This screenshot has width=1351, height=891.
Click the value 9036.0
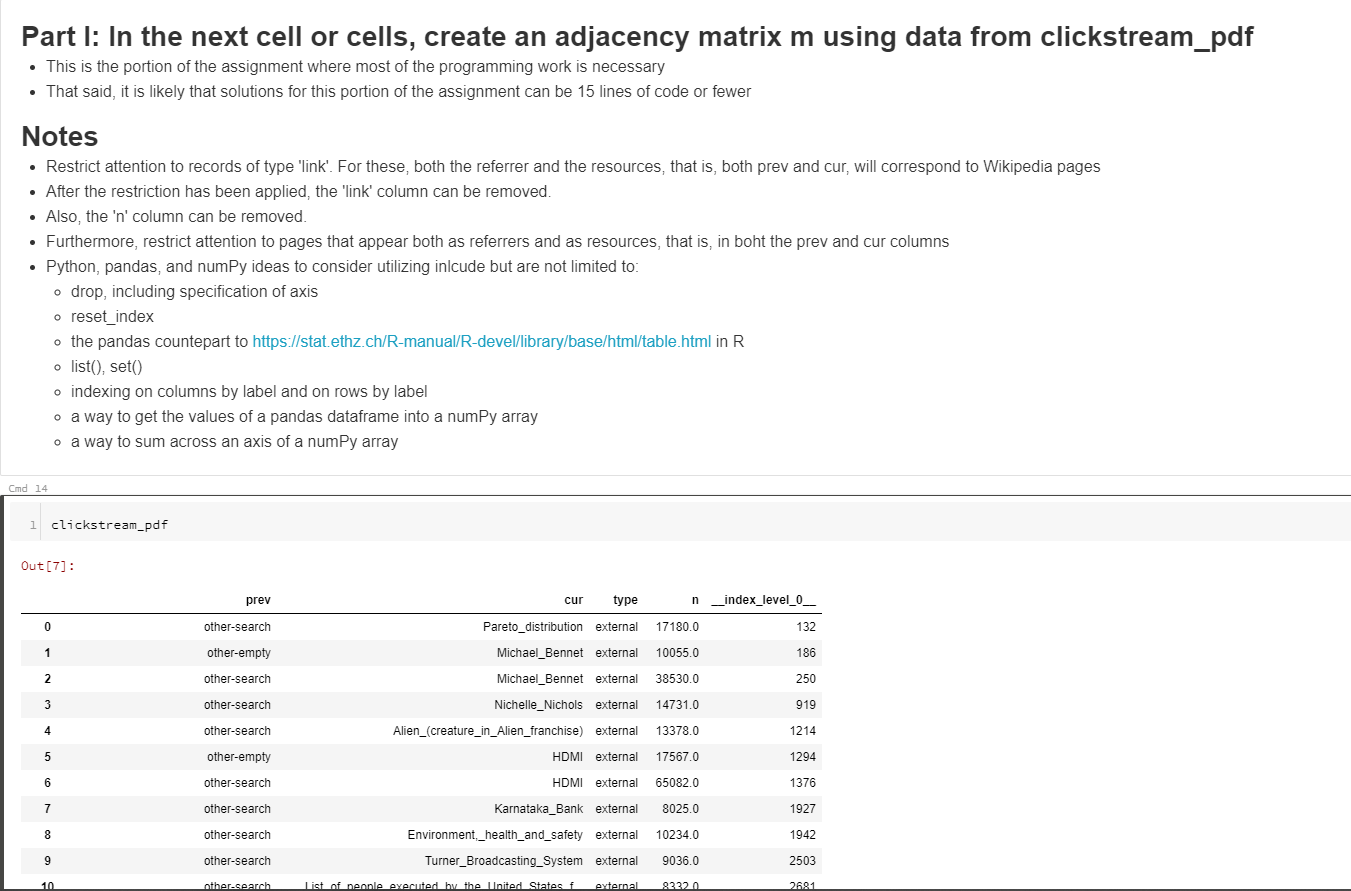tap(681, 861)
